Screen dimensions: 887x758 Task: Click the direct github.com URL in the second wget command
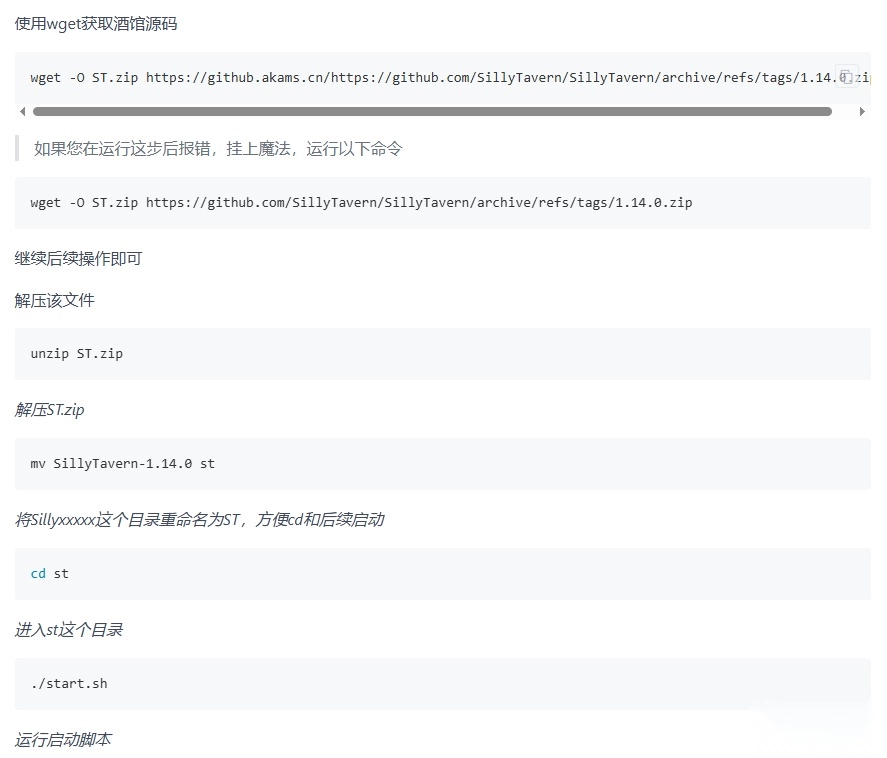[x=419, y=203]
